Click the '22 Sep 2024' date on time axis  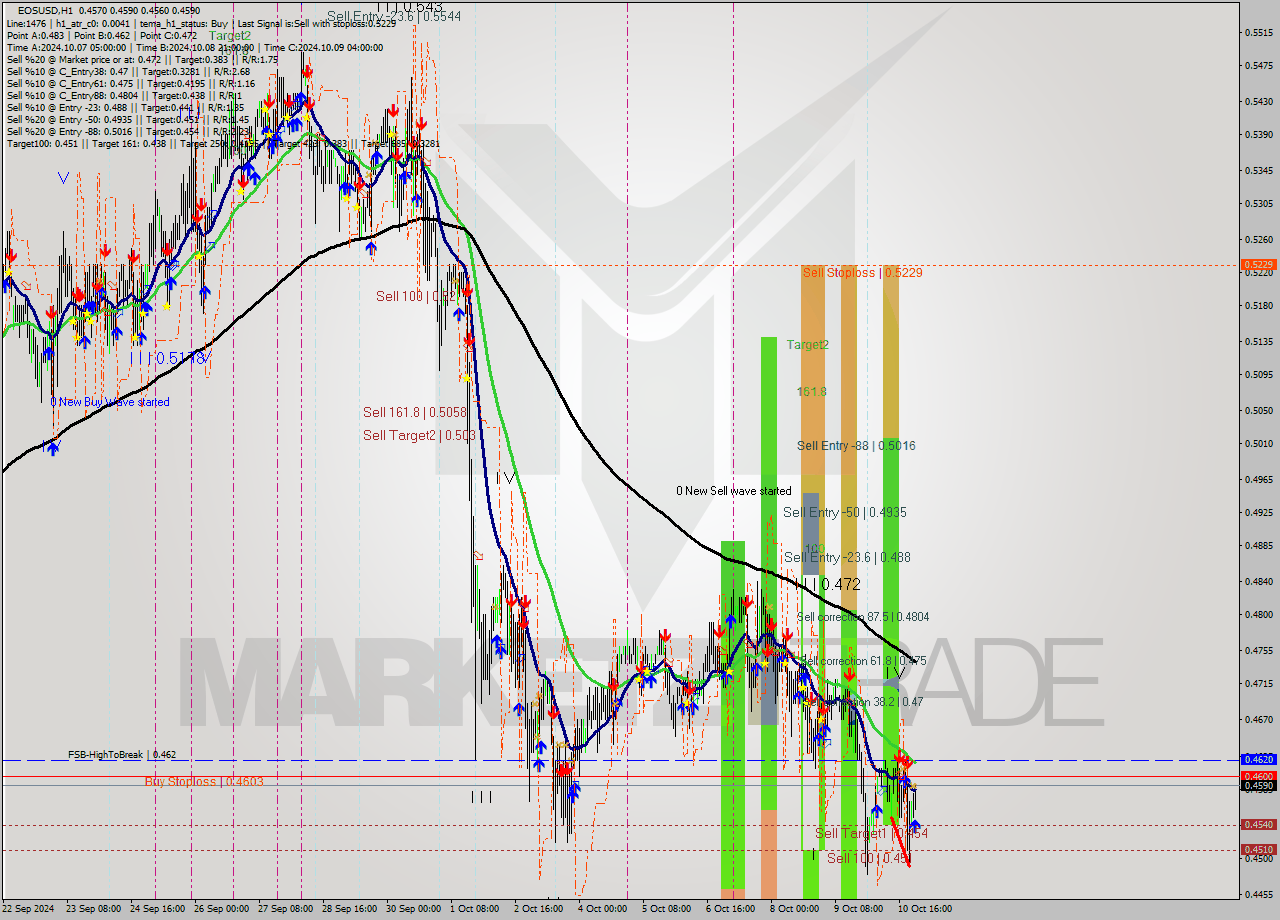point(29,909)
